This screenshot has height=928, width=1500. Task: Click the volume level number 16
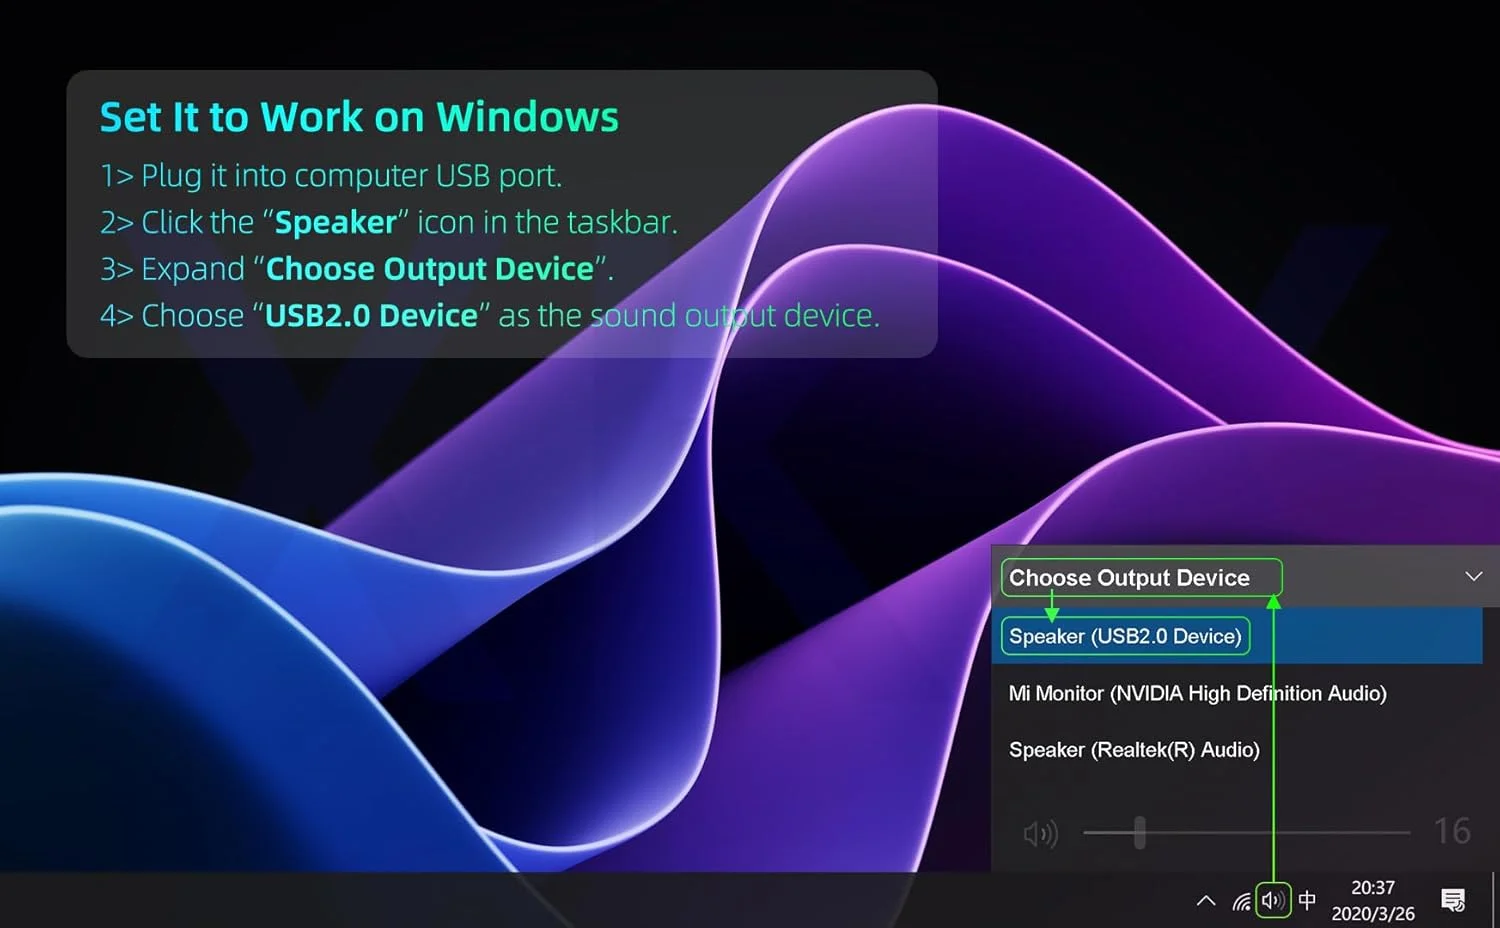click(1451, 831)
